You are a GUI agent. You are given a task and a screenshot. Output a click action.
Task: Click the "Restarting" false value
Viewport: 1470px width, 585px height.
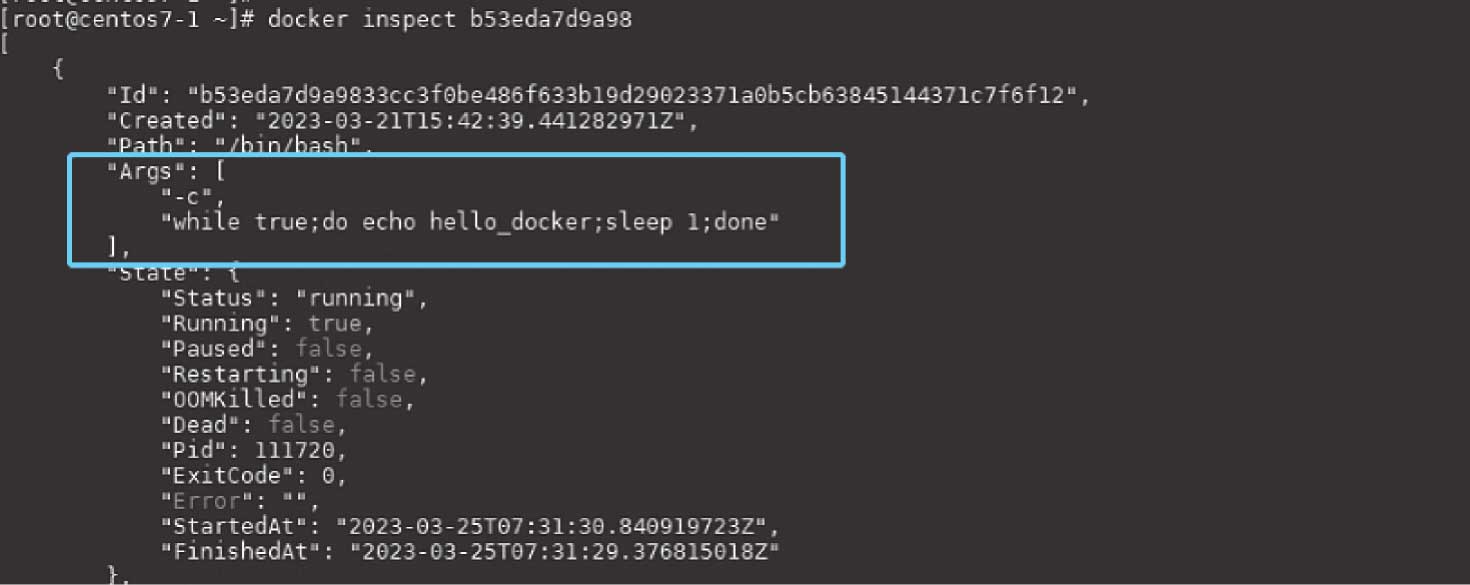381,374
